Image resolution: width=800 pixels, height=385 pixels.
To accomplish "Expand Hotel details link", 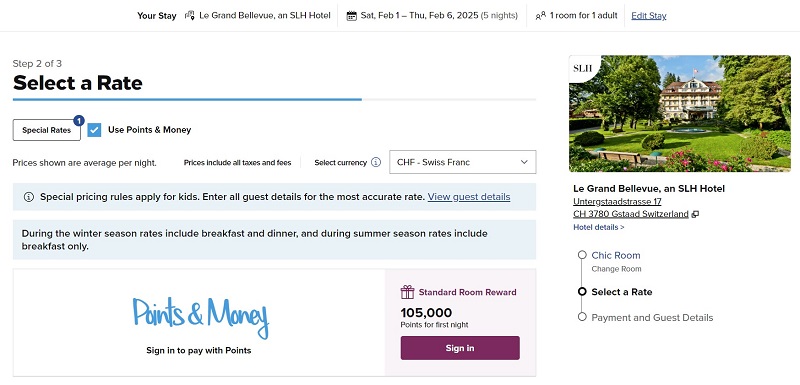I will pos(598,227).
